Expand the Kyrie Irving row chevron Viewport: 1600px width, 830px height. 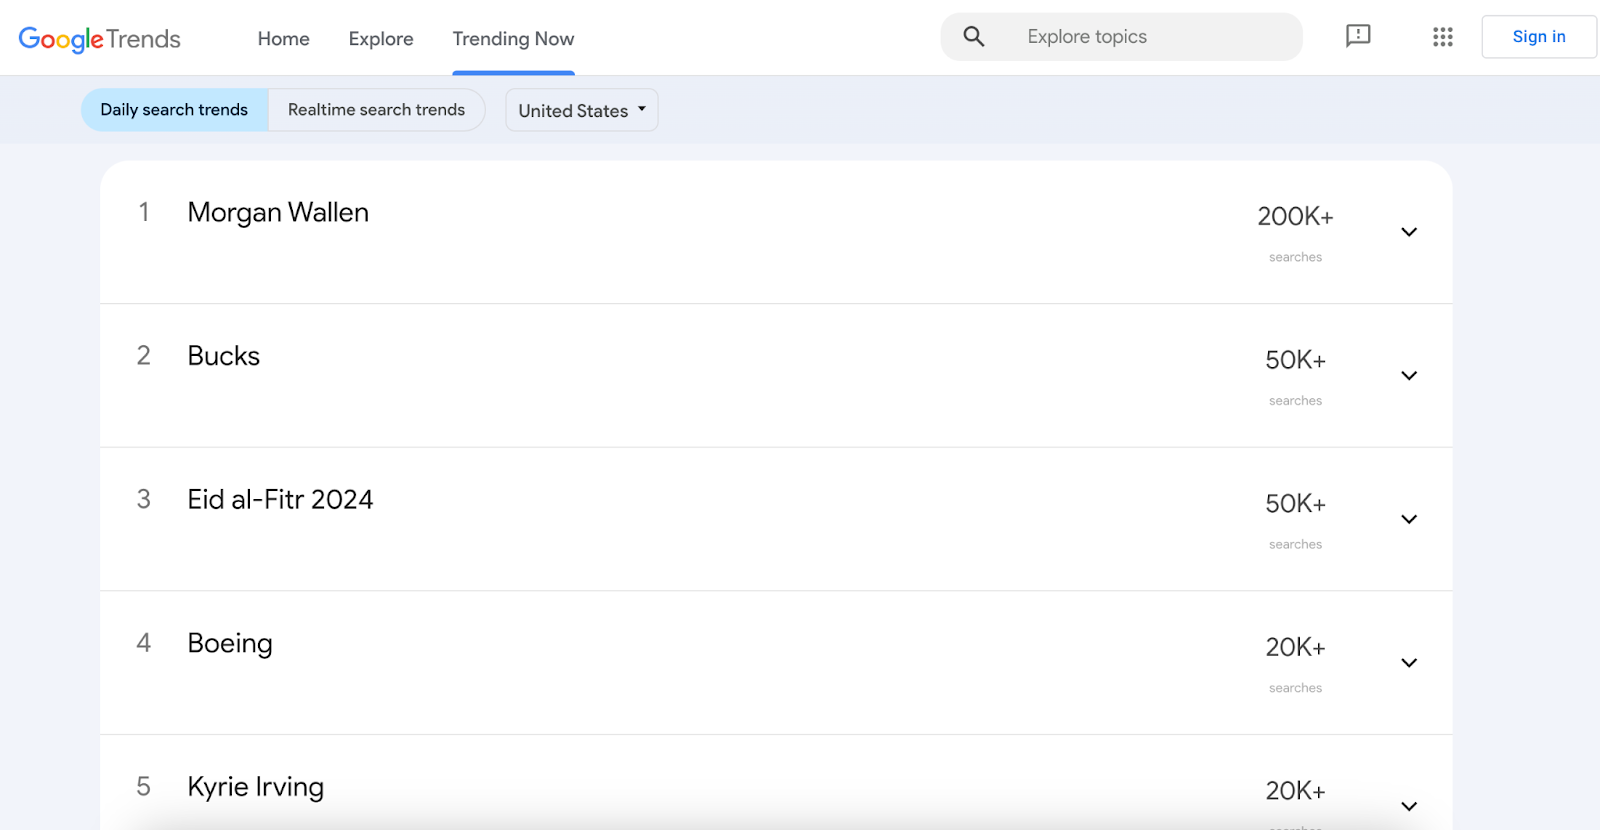coord(1409,806)
